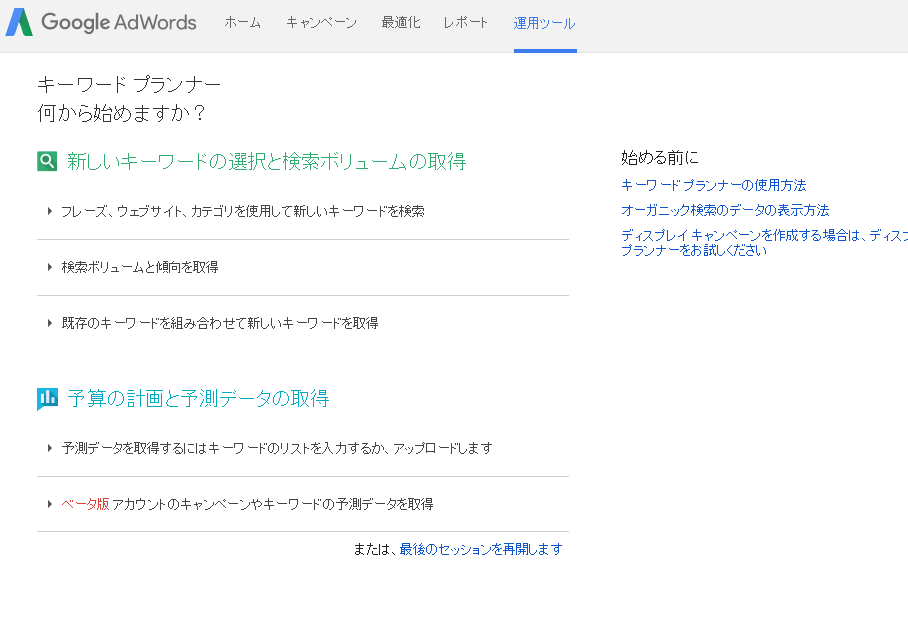Click 最後のセッションを再開します link
This screenshot has width=908, height=636.
(481, 549)
